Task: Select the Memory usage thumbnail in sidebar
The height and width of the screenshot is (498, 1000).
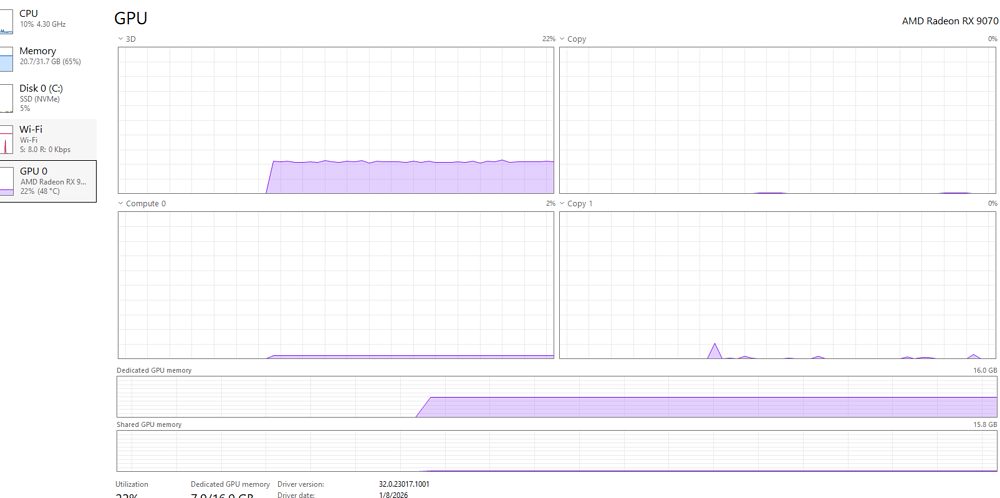Action: pyautogui.click(x=6, y=59)
